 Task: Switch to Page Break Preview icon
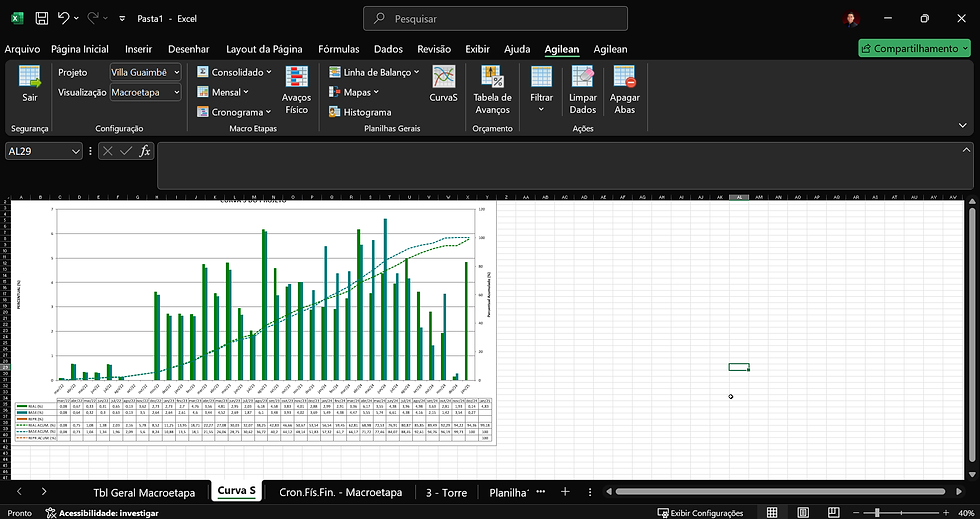834,513
